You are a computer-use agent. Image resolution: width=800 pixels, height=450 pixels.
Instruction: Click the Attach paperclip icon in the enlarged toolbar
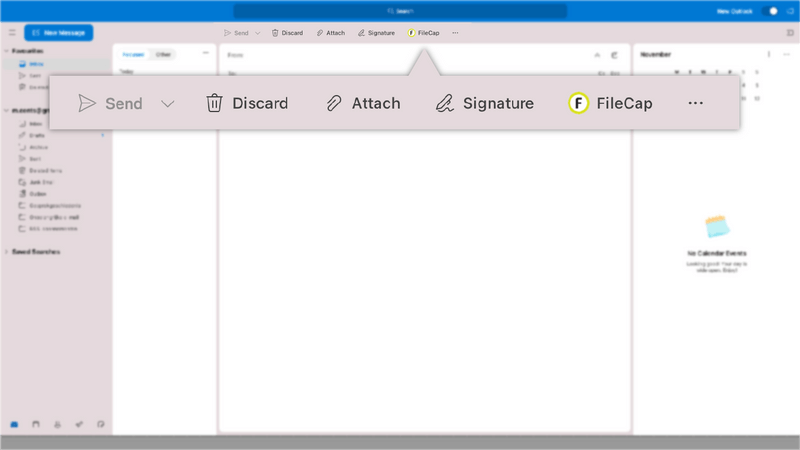coord(334,103)
